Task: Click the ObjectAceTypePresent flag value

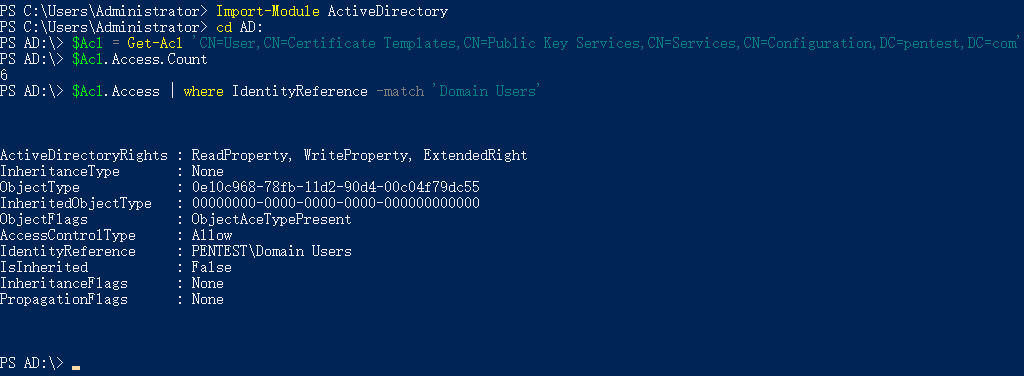Action: [272, 219]
